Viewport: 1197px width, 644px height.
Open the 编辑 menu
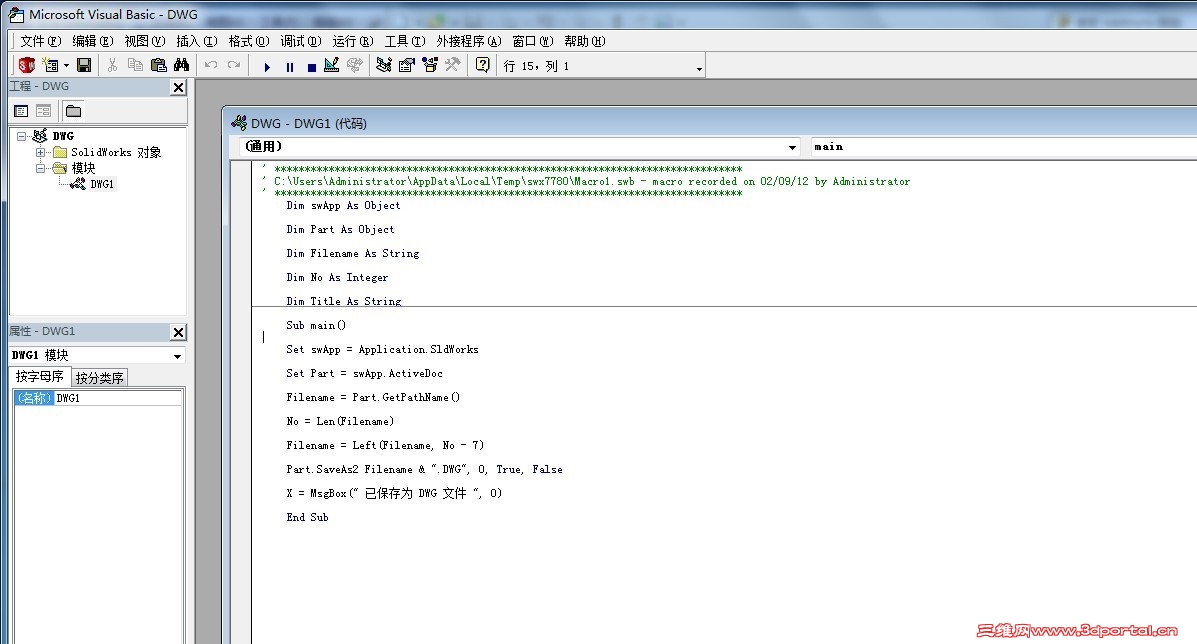(92, 41)
